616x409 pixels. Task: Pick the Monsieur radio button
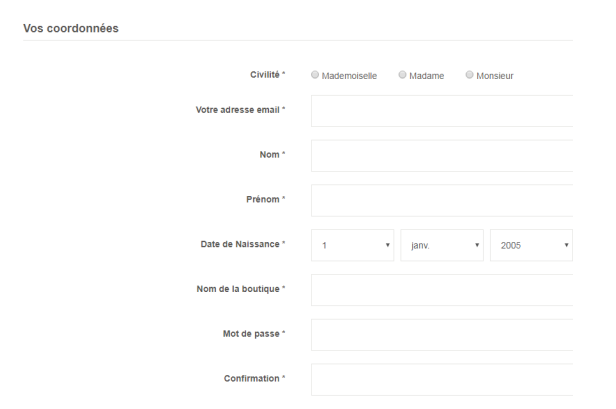coord(470,75)
